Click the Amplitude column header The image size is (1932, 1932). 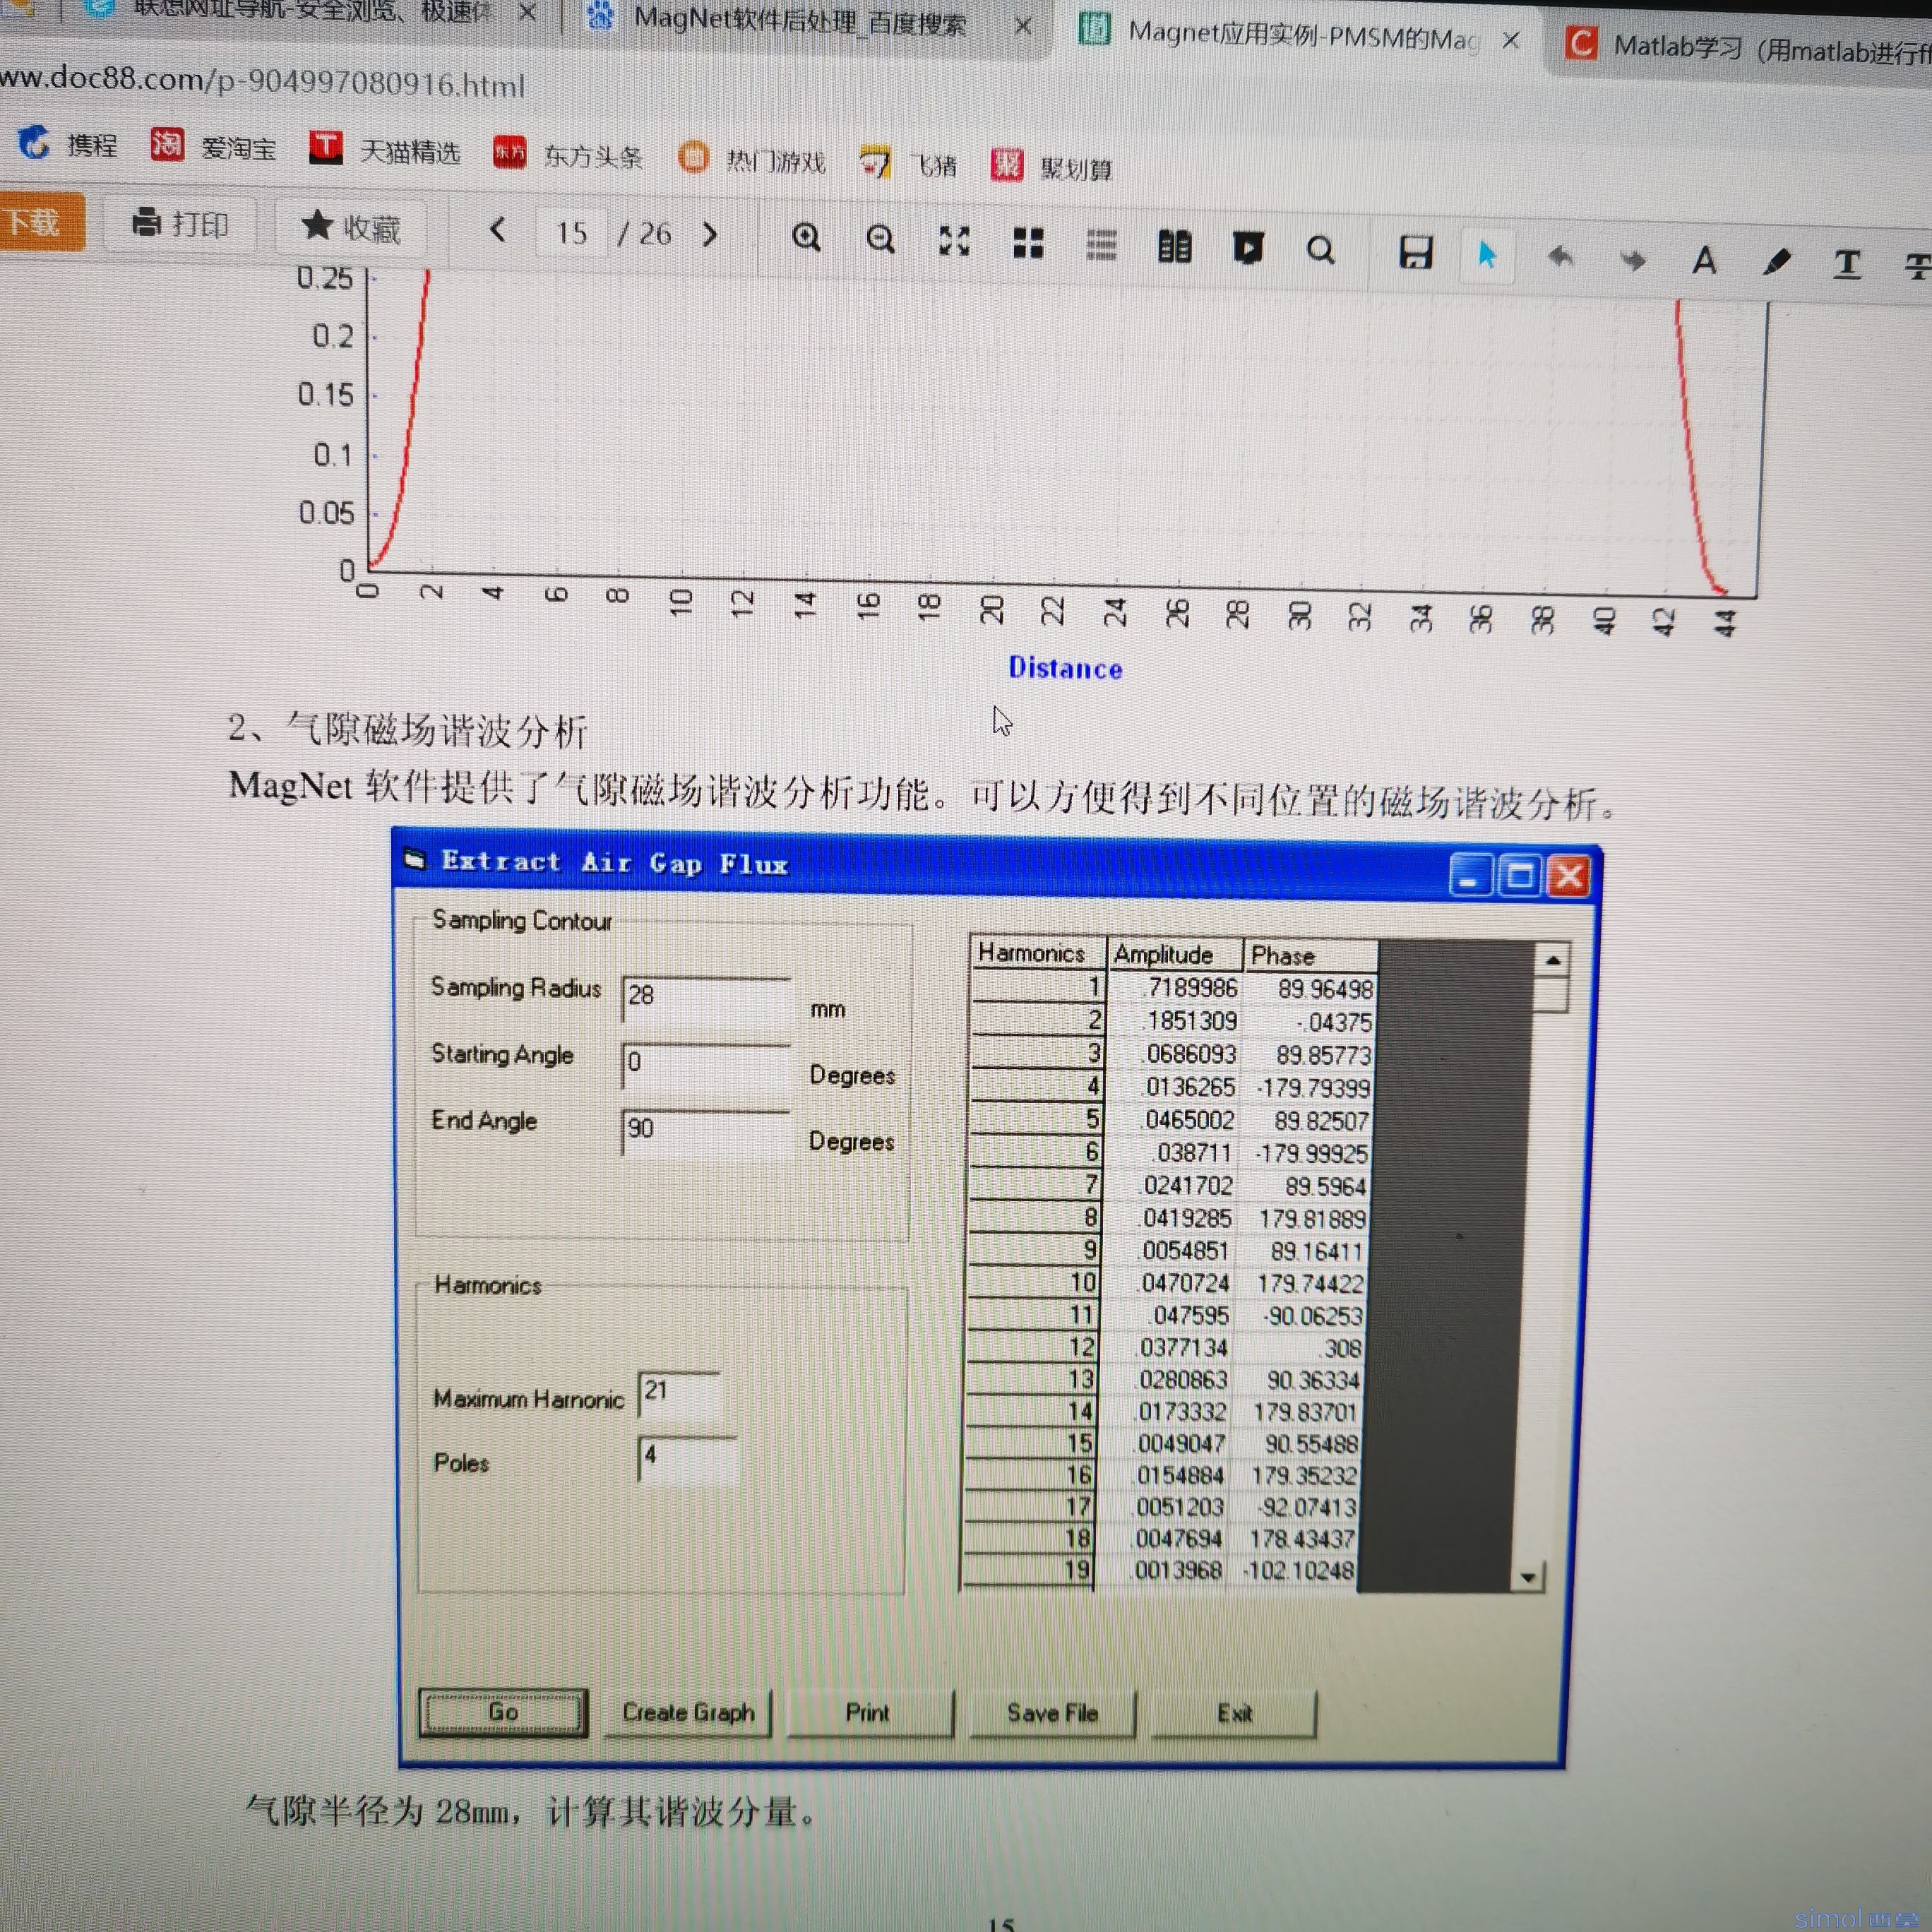1174,955
